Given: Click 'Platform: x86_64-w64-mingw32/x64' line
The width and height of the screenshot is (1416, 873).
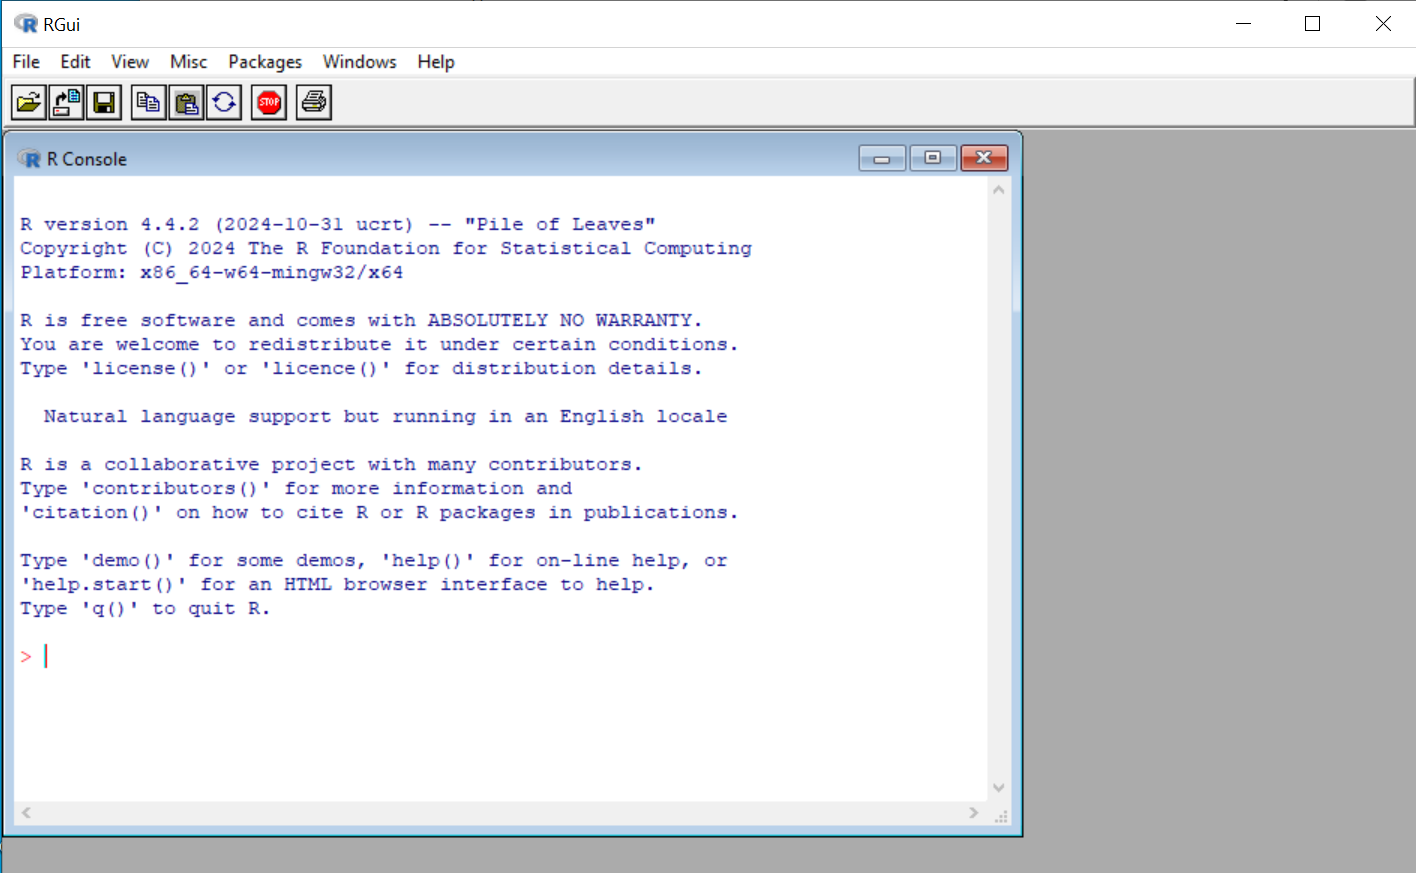Looking at the screenshot, I should pyautogui.click(x=212, y=272).
